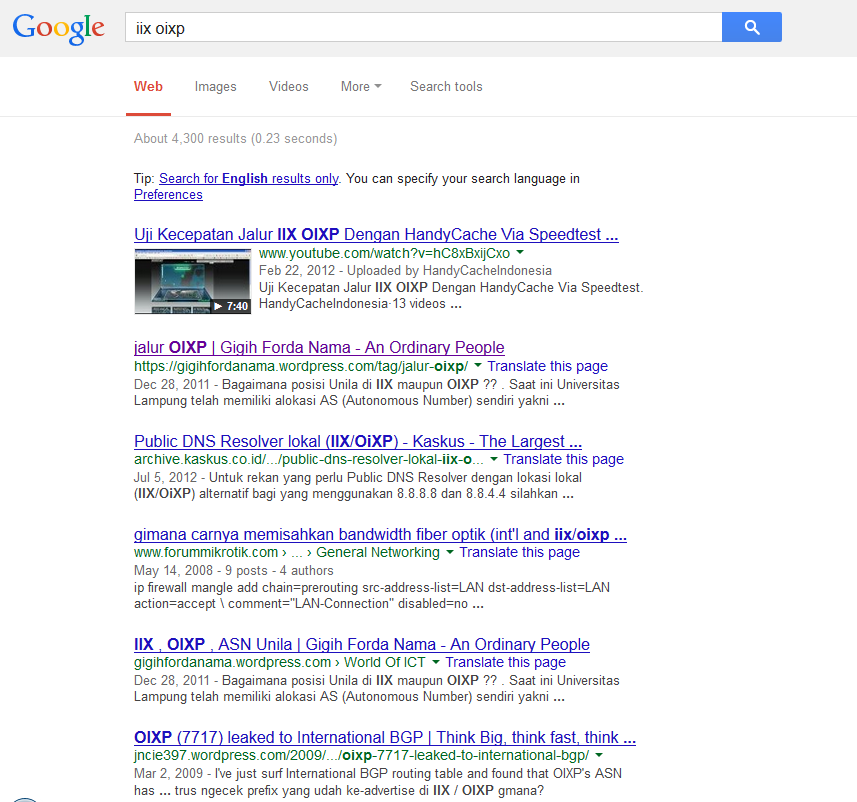857x802 pixels.
Task: Expand arrow beside World Of ICT breadcrumb
Action: (x=436, y=662)
